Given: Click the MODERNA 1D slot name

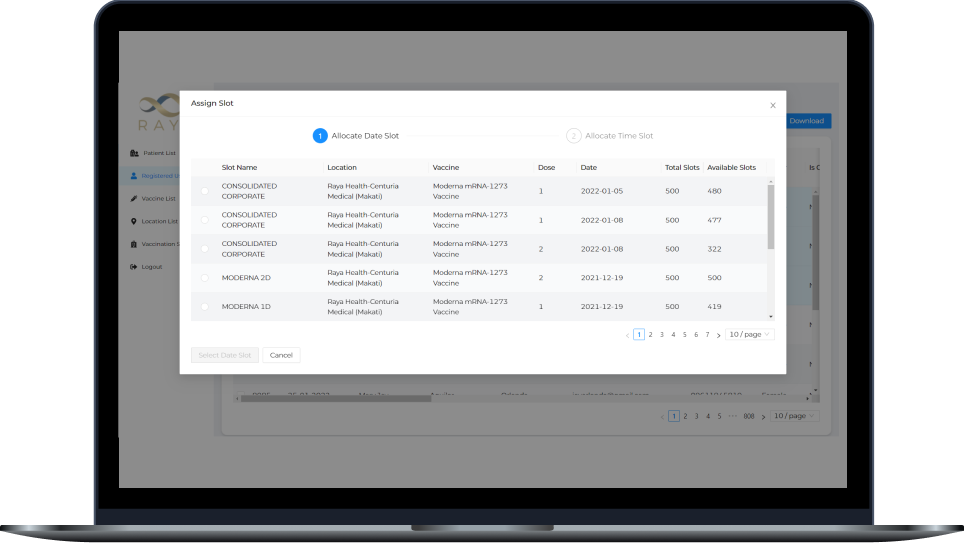Looking at the screenshot, I should 246,307.
